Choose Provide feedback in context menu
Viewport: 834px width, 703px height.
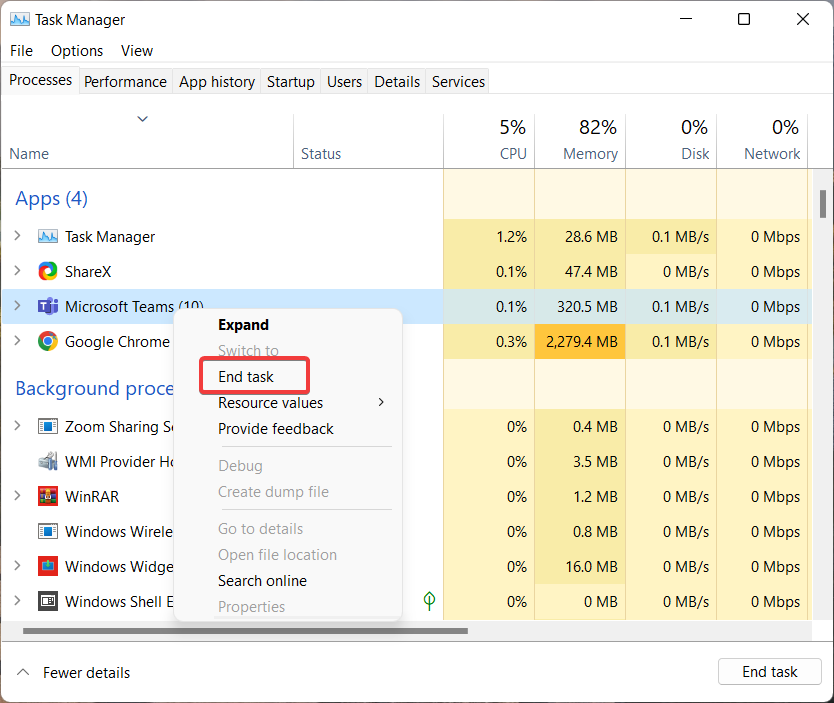point(276,429)
